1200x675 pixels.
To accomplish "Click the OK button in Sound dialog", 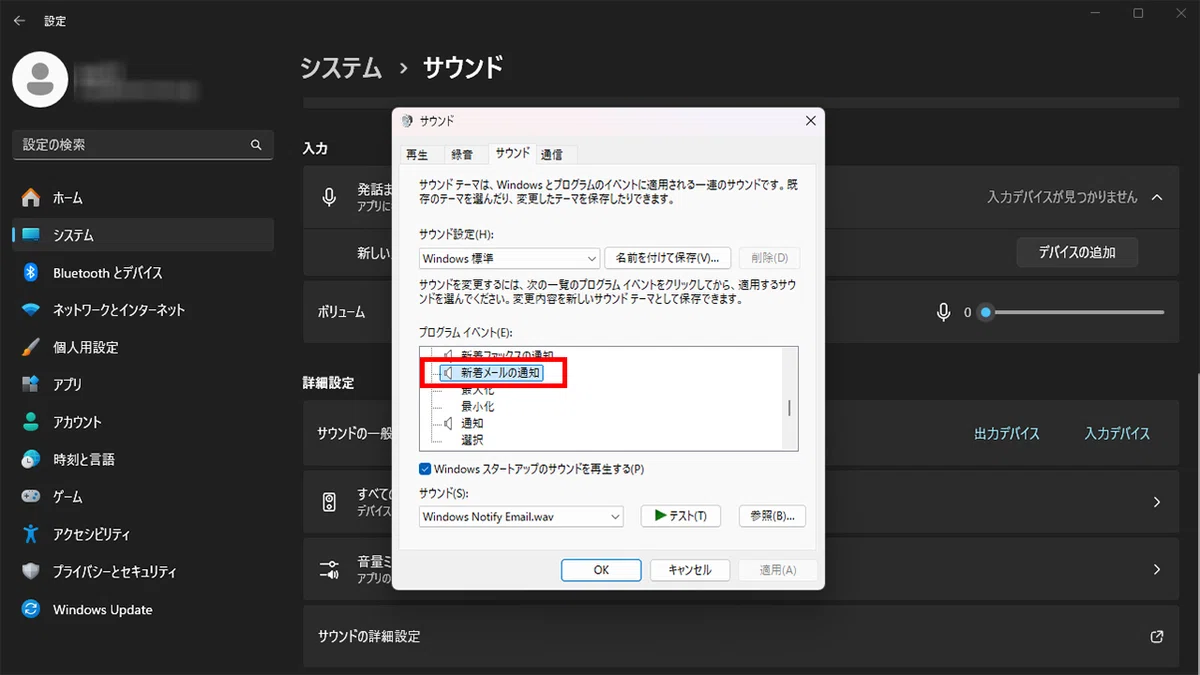I will [601, 570].
